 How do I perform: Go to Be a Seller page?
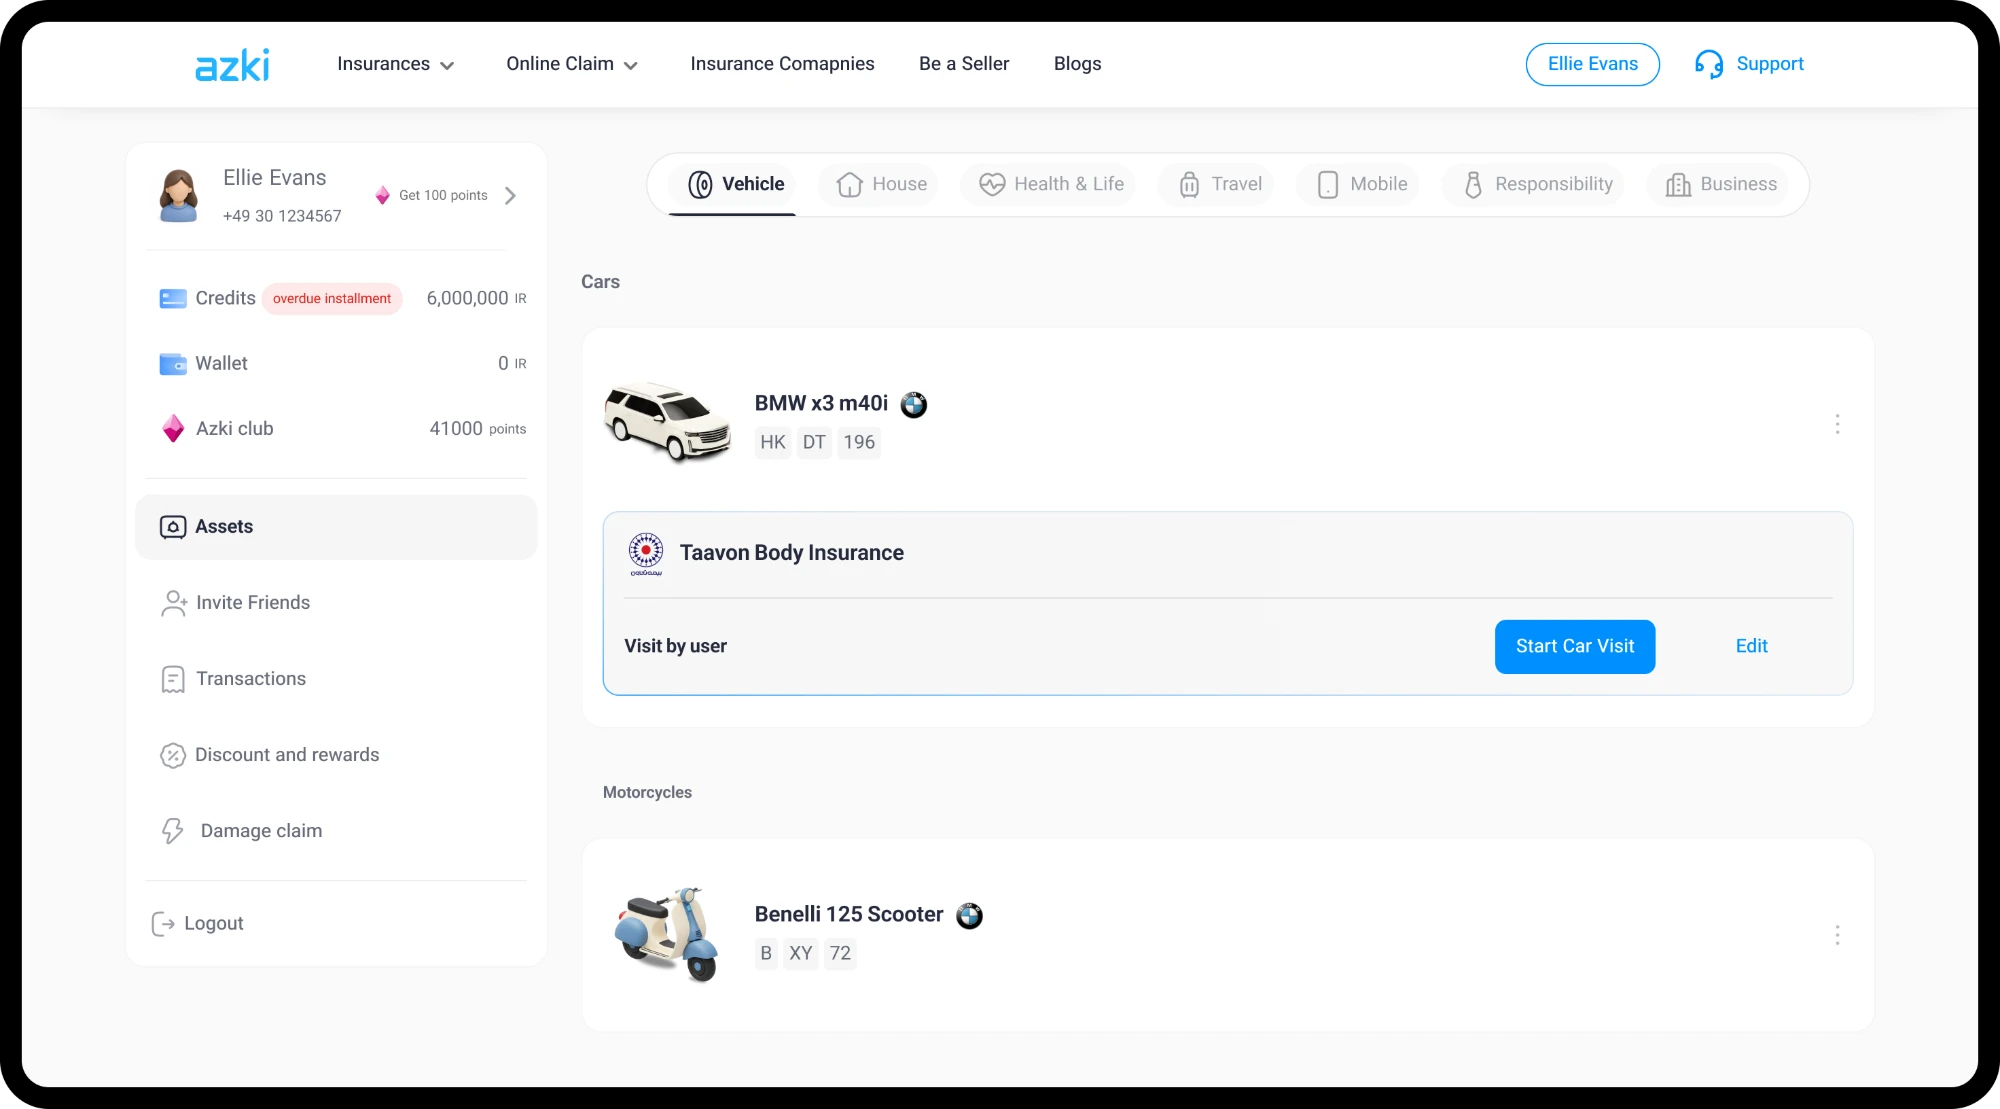(964, 64)
